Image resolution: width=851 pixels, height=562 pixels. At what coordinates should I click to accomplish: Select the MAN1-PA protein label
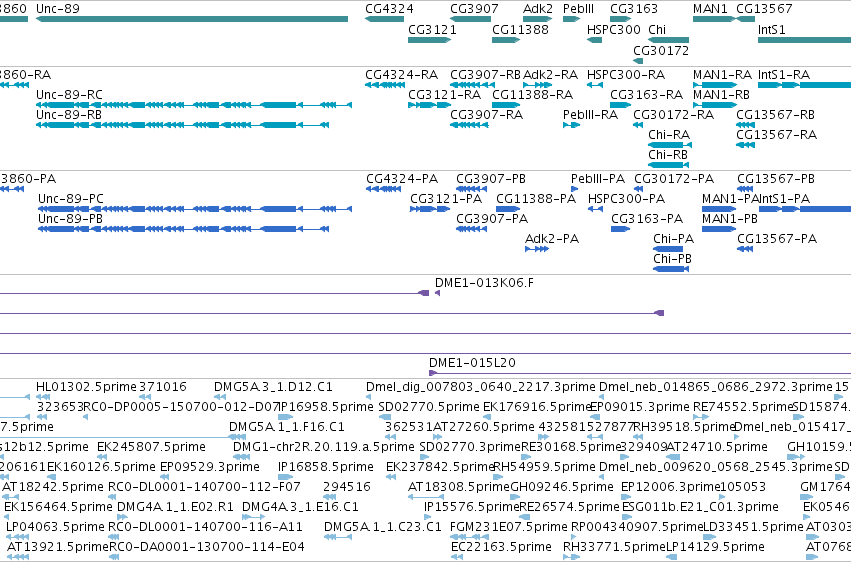click(729, 199)
